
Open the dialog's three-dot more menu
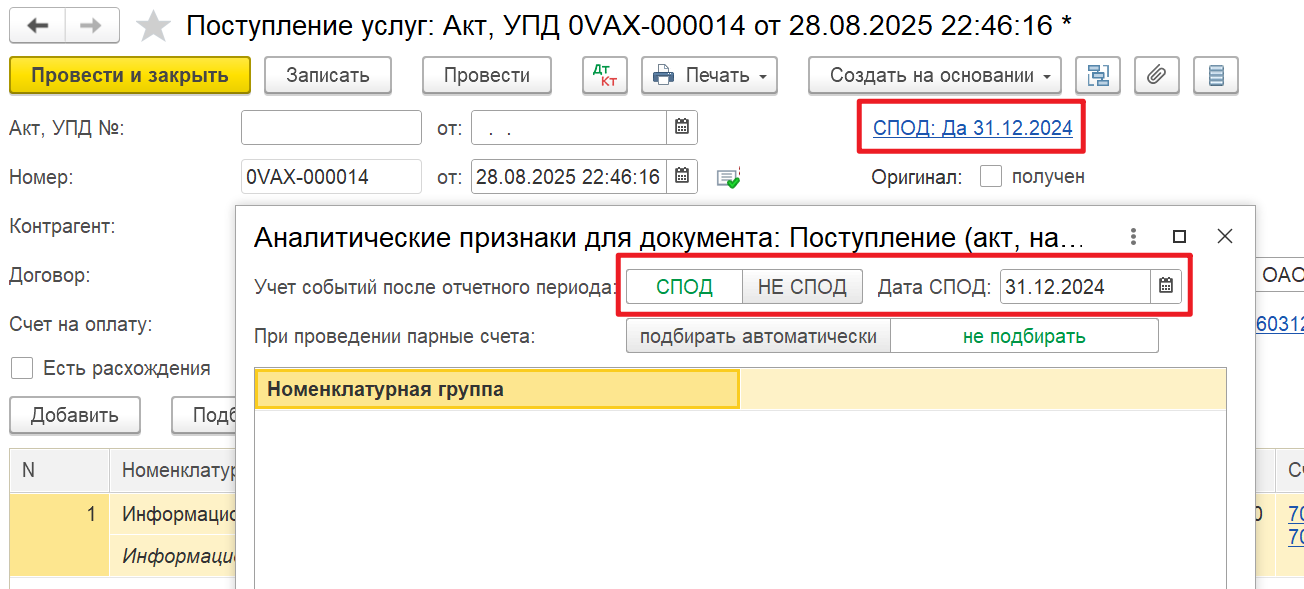click(x=1133, y=236)
